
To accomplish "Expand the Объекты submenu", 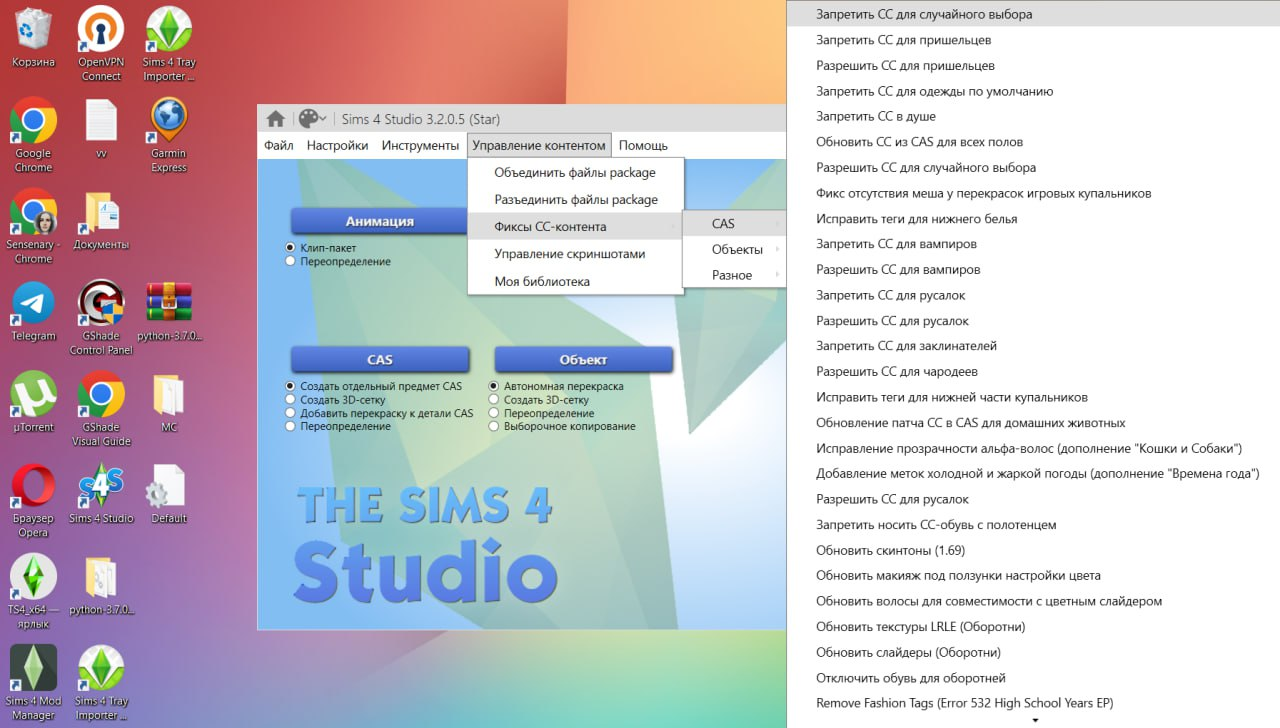I will [x=734, y=249].
